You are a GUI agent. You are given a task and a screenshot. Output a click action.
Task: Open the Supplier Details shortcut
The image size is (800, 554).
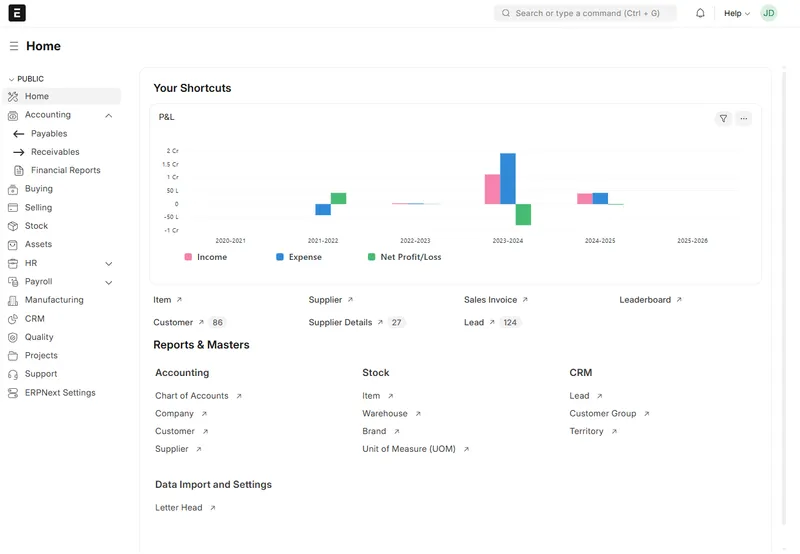tap(356, 322)
